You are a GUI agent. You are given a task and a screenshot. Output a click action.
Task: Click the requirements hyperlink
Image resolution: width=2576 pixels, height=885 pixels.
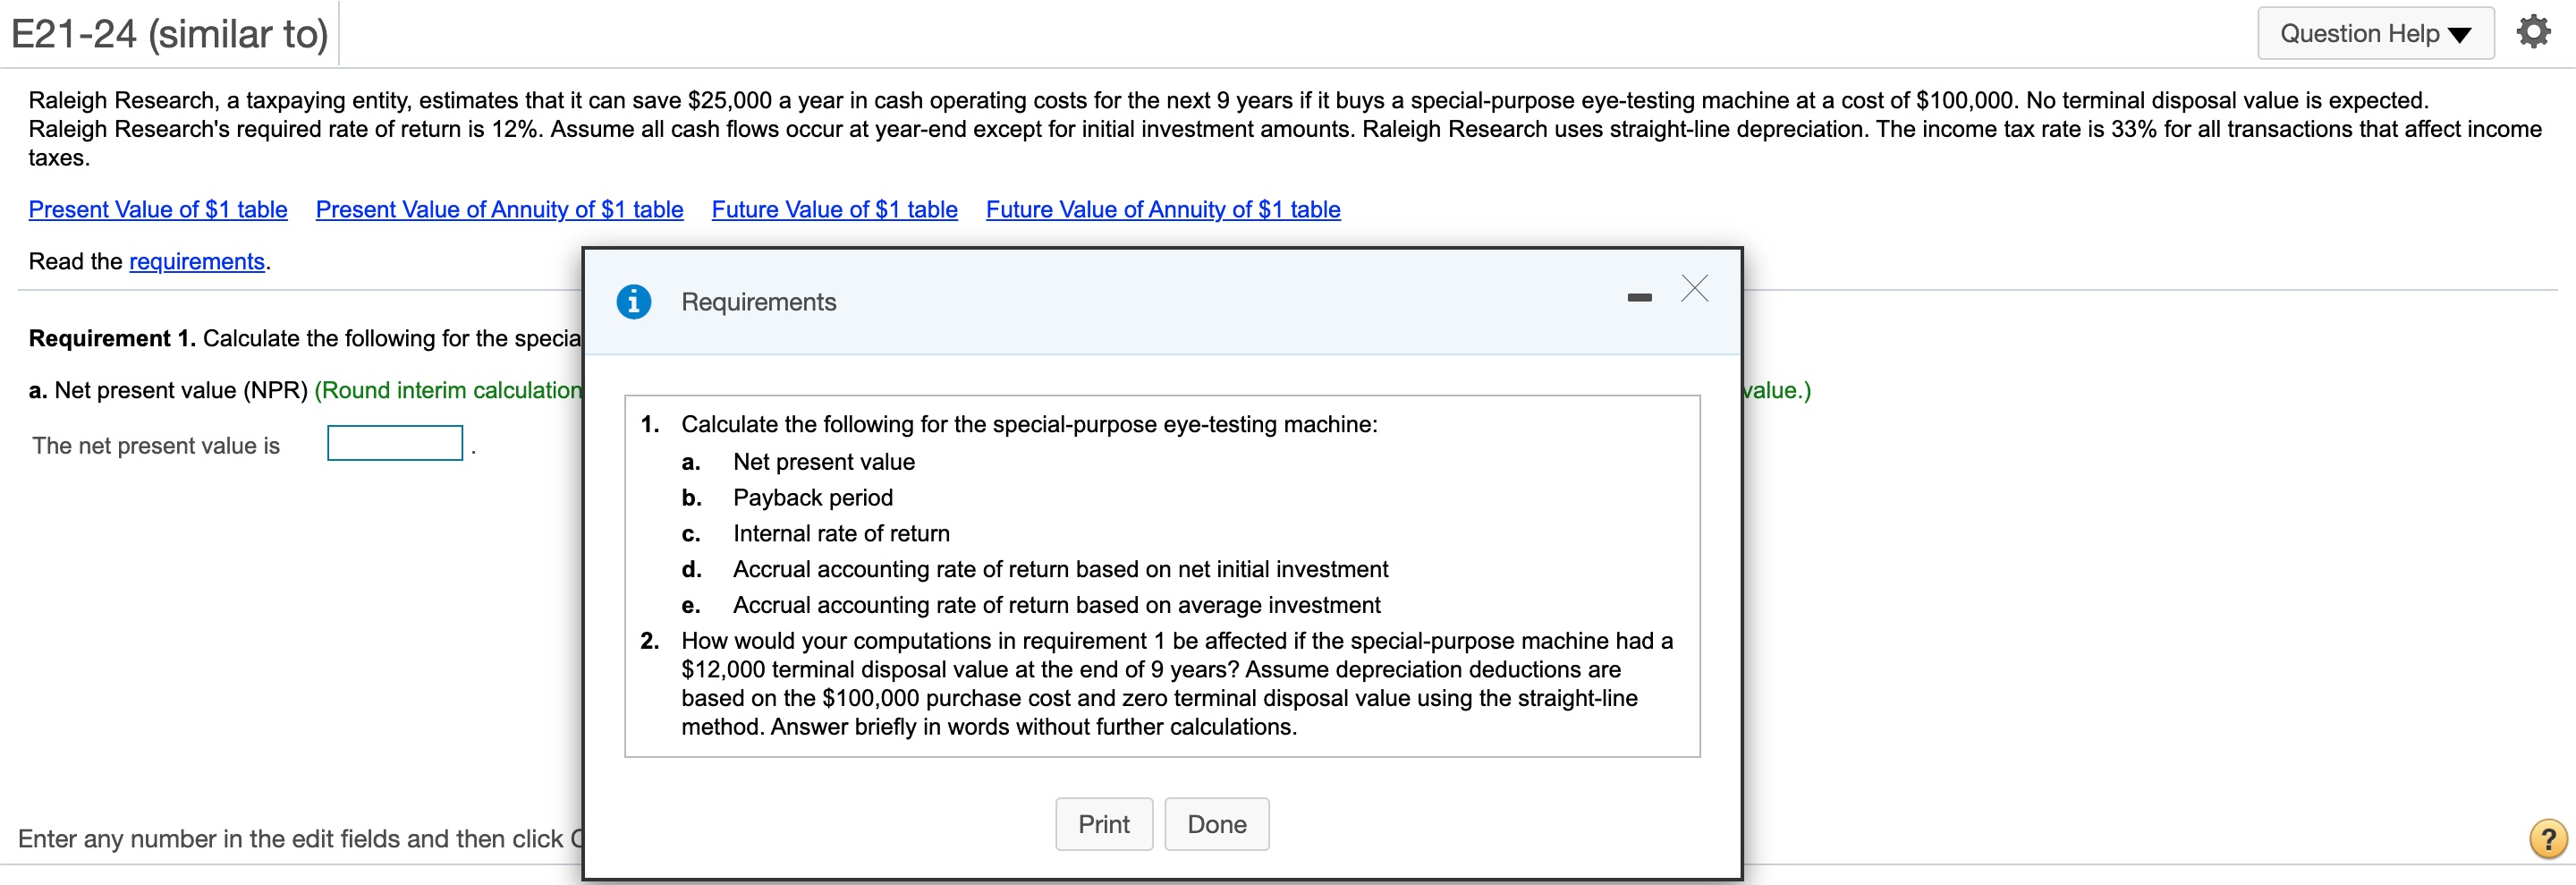tap(197, 261)
